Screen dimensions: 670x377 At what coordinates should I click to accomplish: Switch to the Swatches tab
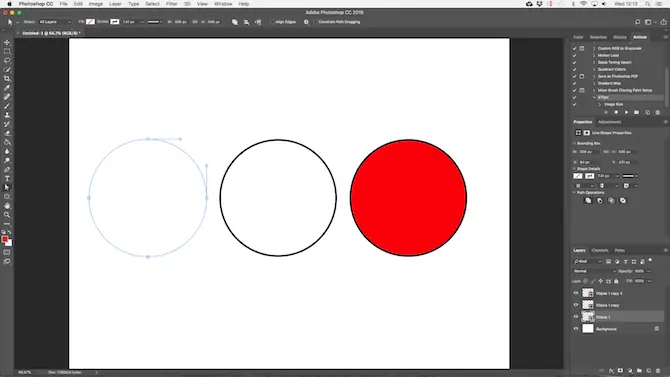(598, 37)
